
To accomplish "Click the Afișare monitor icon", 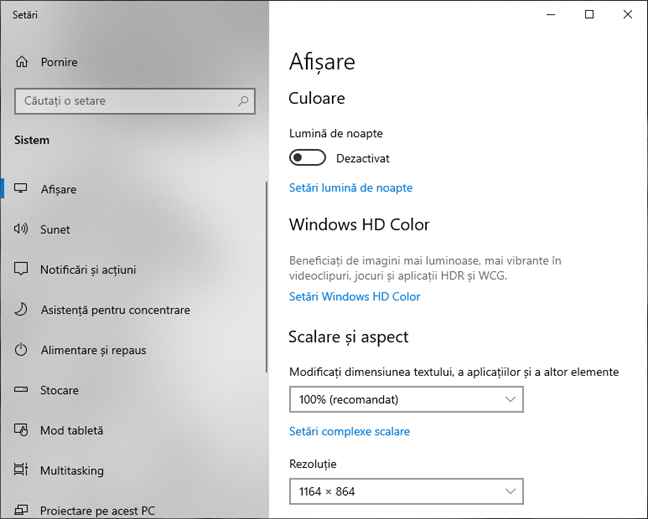I will [x=21, y=189].
